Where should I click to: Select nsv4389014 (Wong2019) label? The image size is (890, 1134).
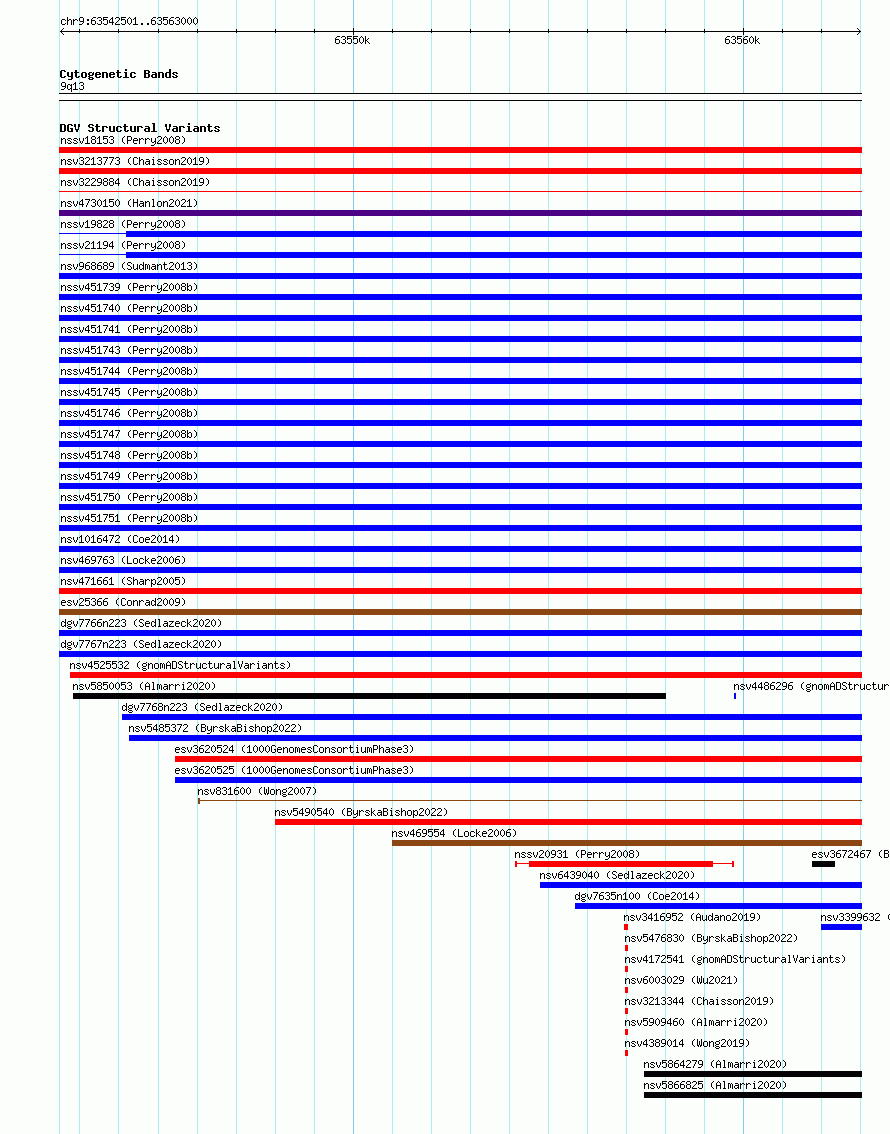tap(688, 1042)
